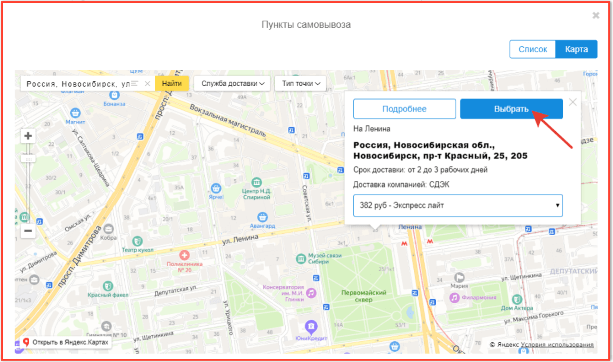This screenshot has width=613, height=362.
Task: Switch to the Карта view tab
Action: [x=576, y=49]
